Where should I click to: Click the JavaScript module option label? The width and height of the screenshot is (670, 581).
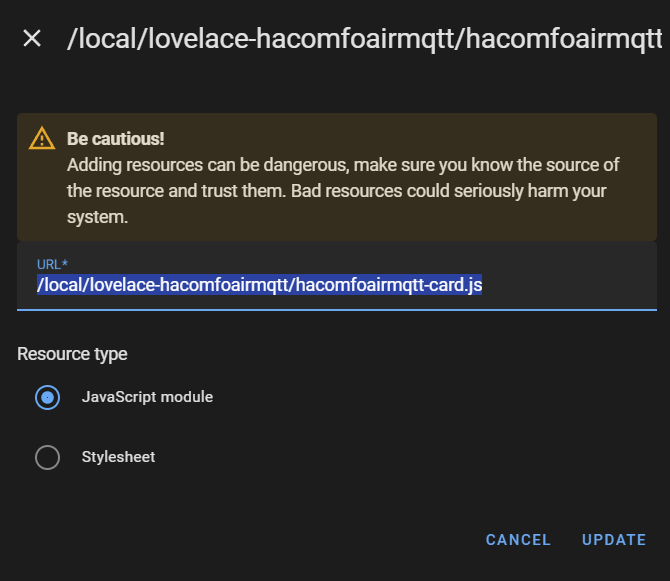point(147,397)
